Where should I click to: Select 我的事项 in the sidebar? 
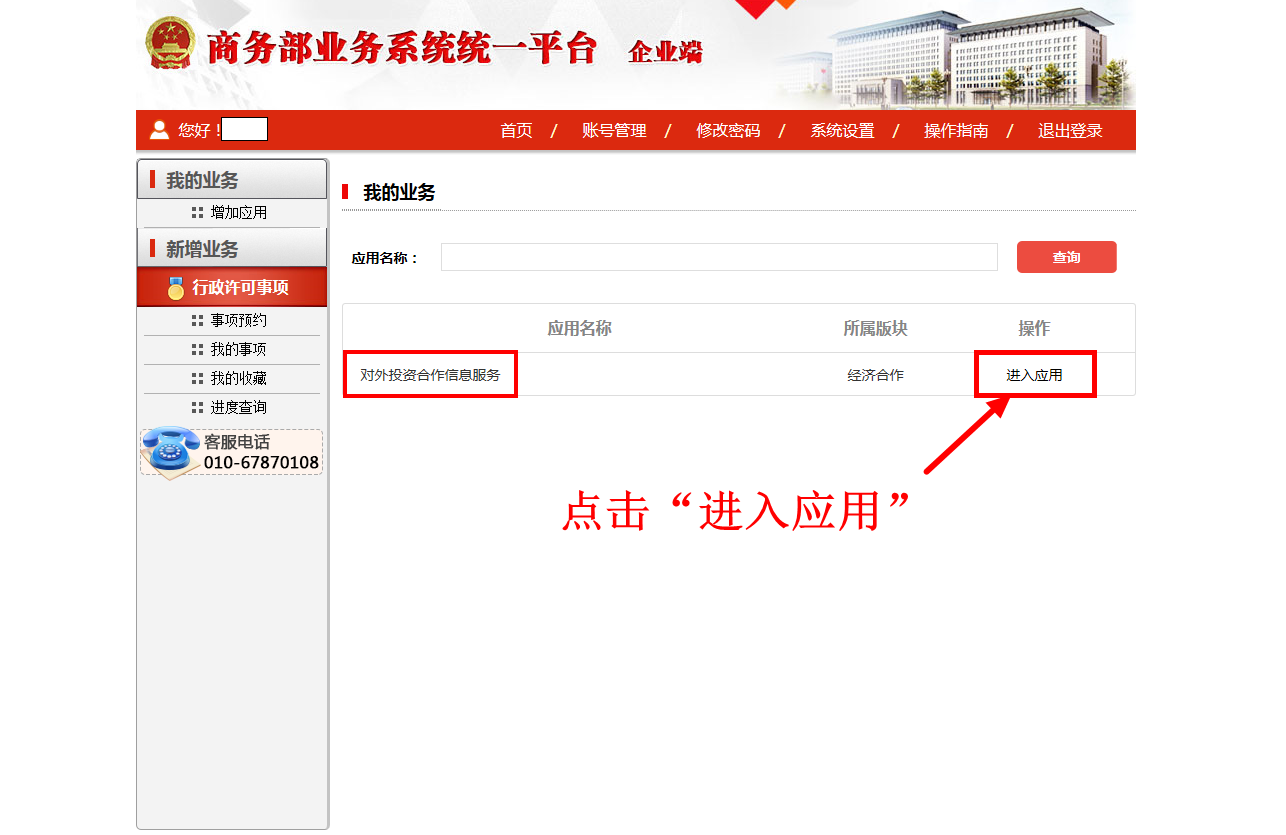(x=238, y=350)
